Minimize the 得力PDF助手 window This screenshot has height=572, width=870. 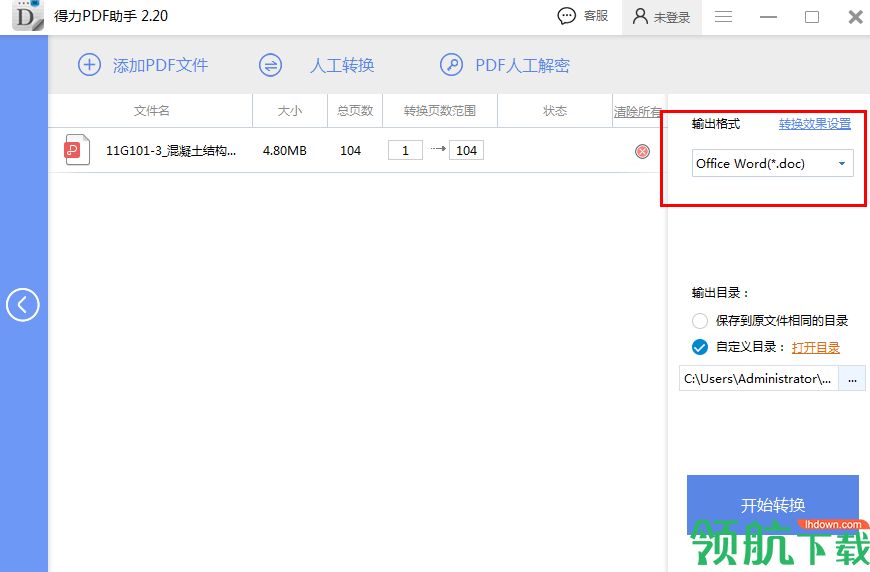click(x=768, y=17)
